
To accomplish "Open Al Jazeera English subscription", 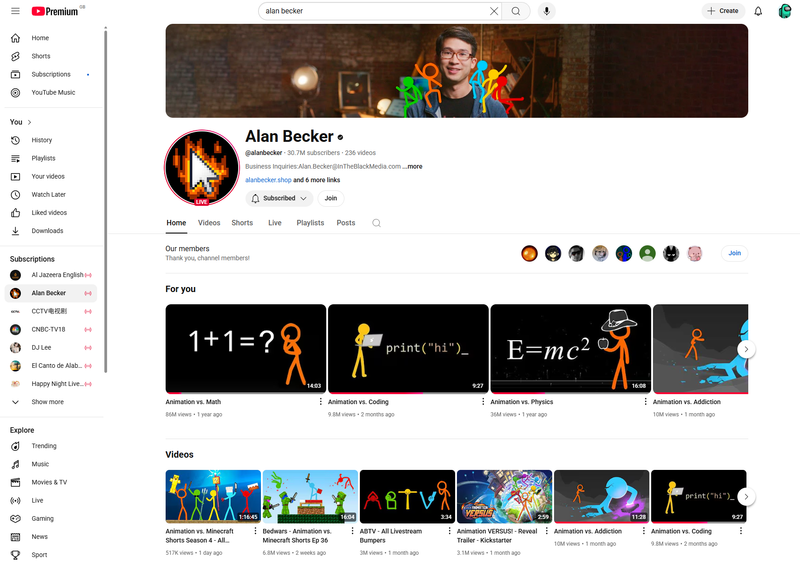I will 51,275.
